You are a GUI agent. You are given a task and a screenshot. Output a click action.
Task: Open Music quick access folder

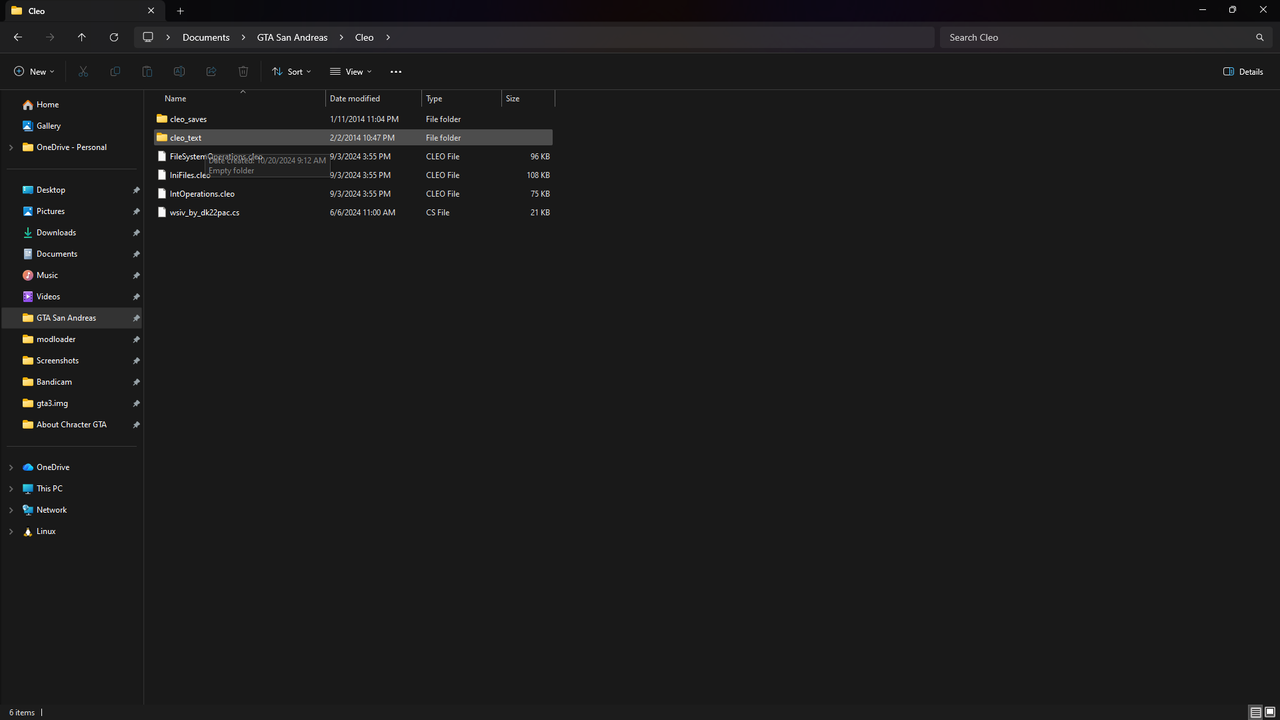47,275
